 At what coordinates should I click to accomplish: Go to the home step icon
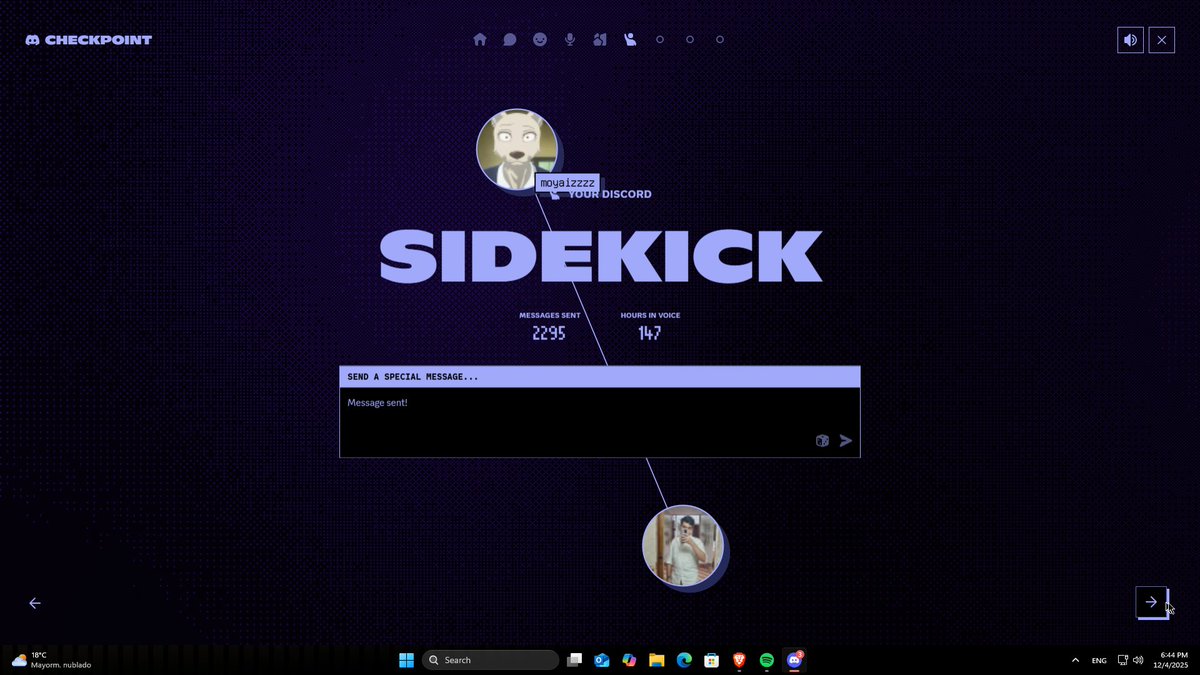[x=480, y=40]
